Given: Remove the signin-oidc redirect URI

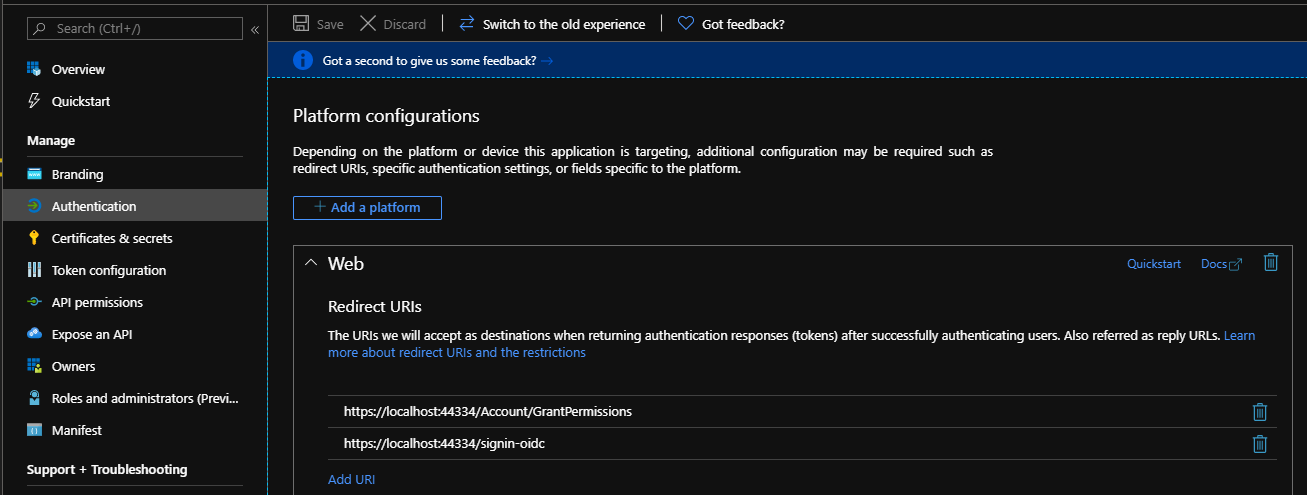Looking at the screenshot, I should pos(1260,444).
